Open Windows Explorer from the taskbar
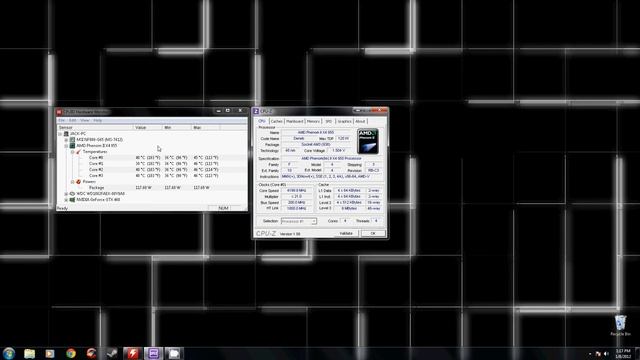Viewport: 640px width, 360px height. [29, 353]
